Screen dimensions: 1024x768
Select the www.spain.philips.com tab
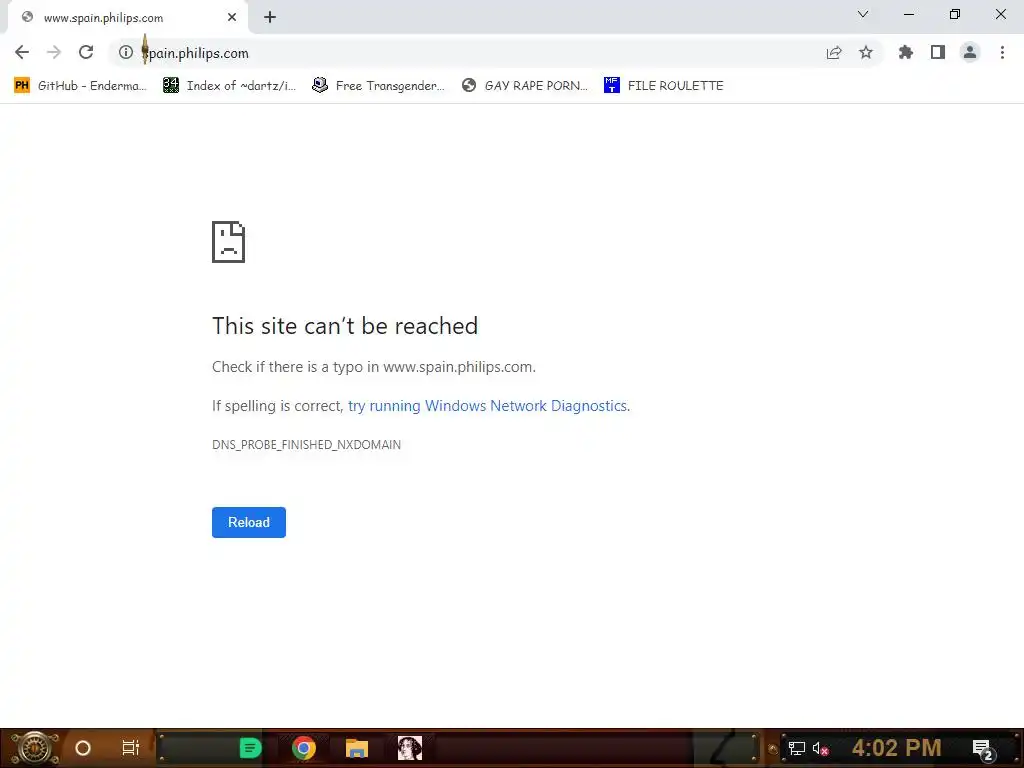[x=128, y=18]
